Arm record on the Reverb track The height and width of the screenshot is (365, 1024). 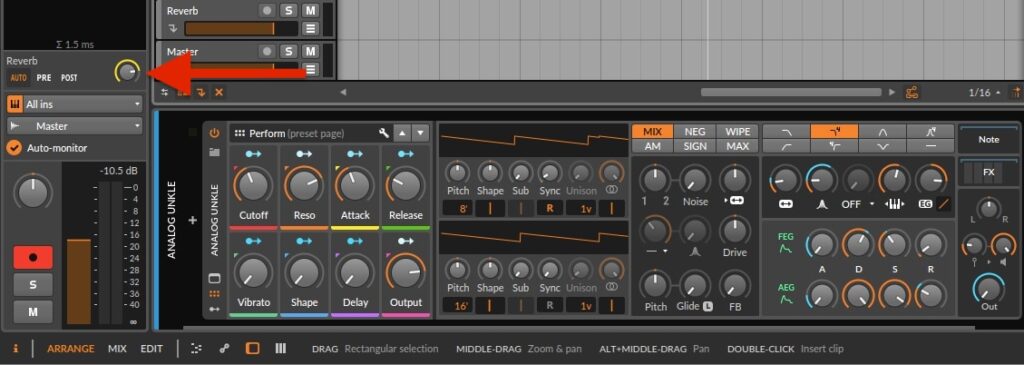coord(266,10)
